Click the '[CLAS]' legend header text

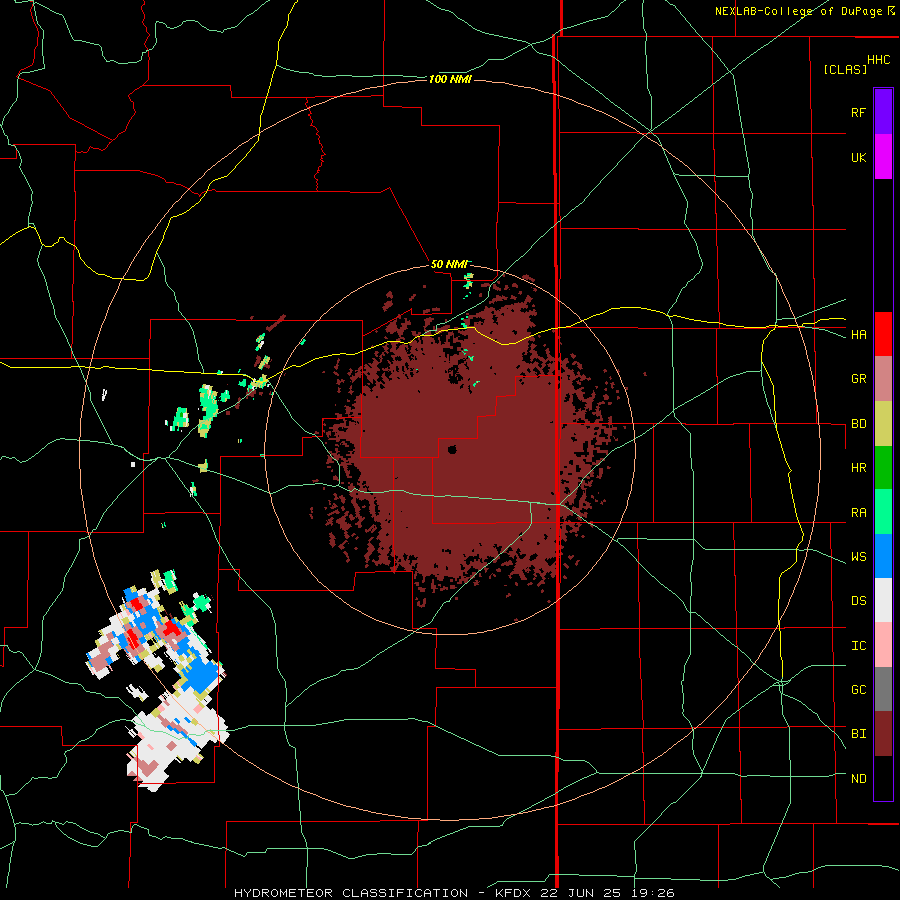(845, 70)
